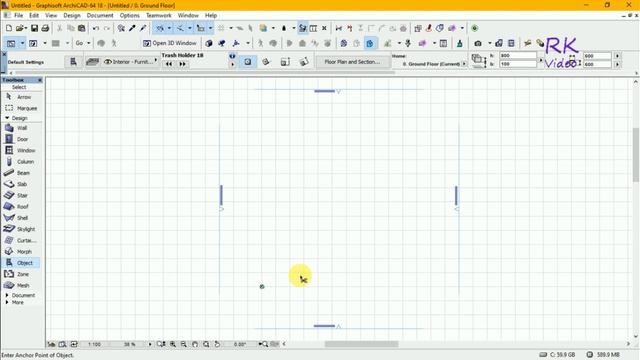Viewport: 640px width, 360px height.
Task: Select the Curtain Wall tool
Action: click(21, 240)
